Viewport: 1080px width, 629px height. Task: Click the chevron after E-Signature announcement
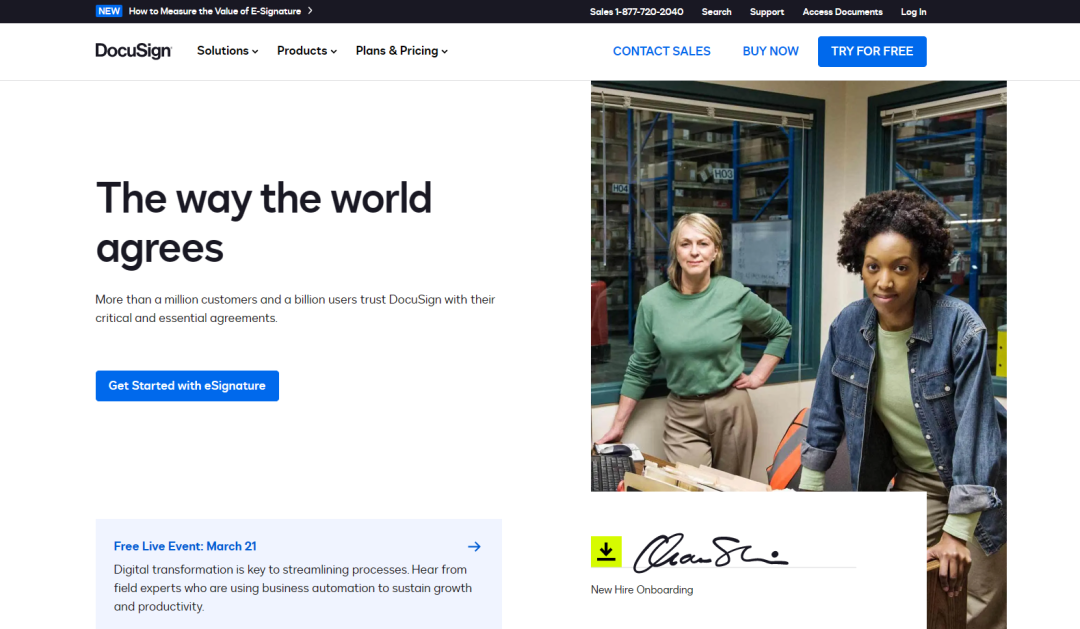pyautogui.click(x=310, y=11)
